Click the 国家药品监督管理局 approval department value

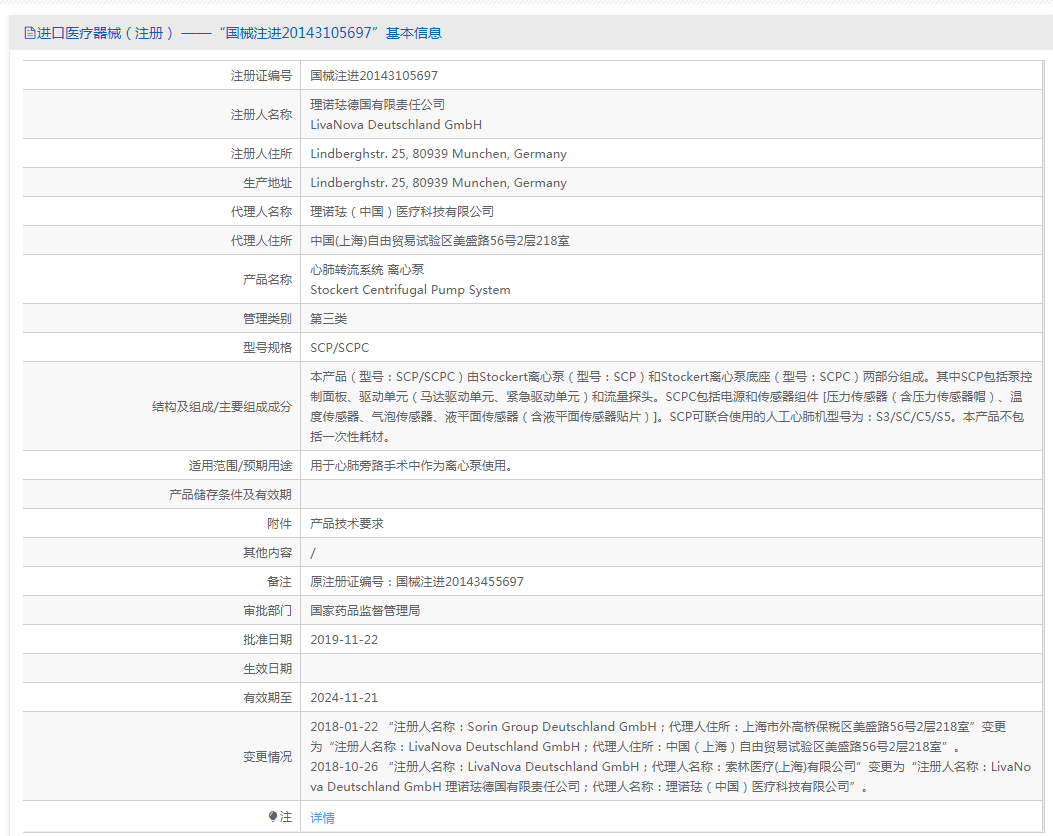pyautogui.click(x=365, y=610)
